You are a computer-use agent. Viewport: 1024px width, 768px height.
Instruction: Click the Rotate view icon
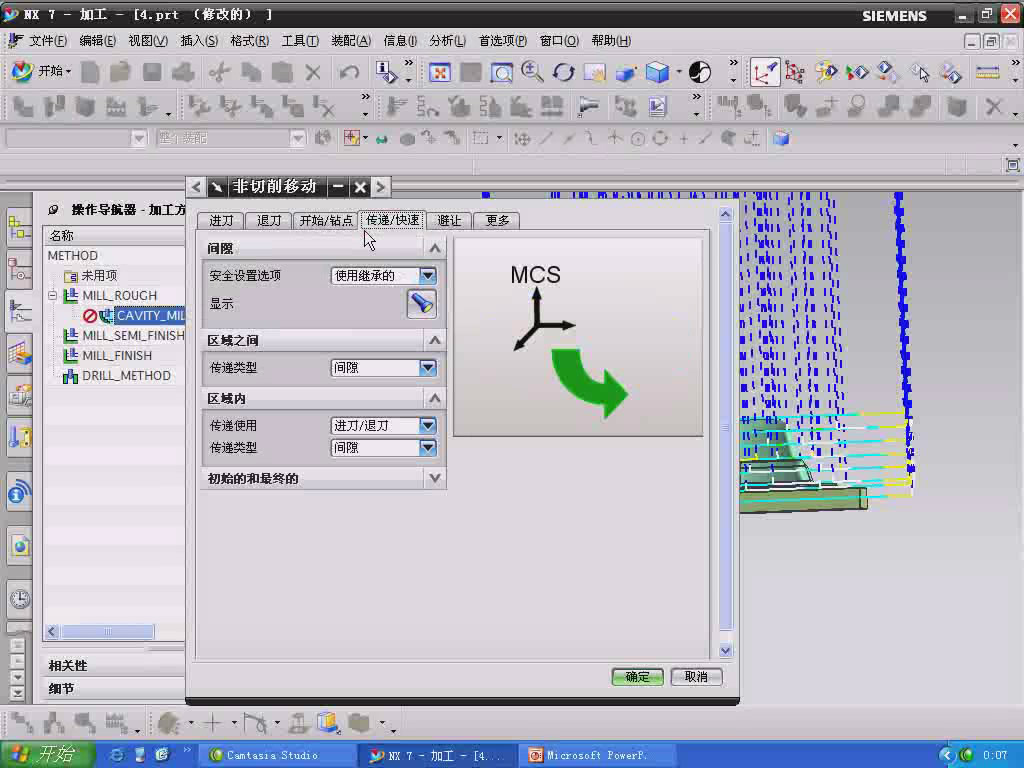(x=563, y=72)
